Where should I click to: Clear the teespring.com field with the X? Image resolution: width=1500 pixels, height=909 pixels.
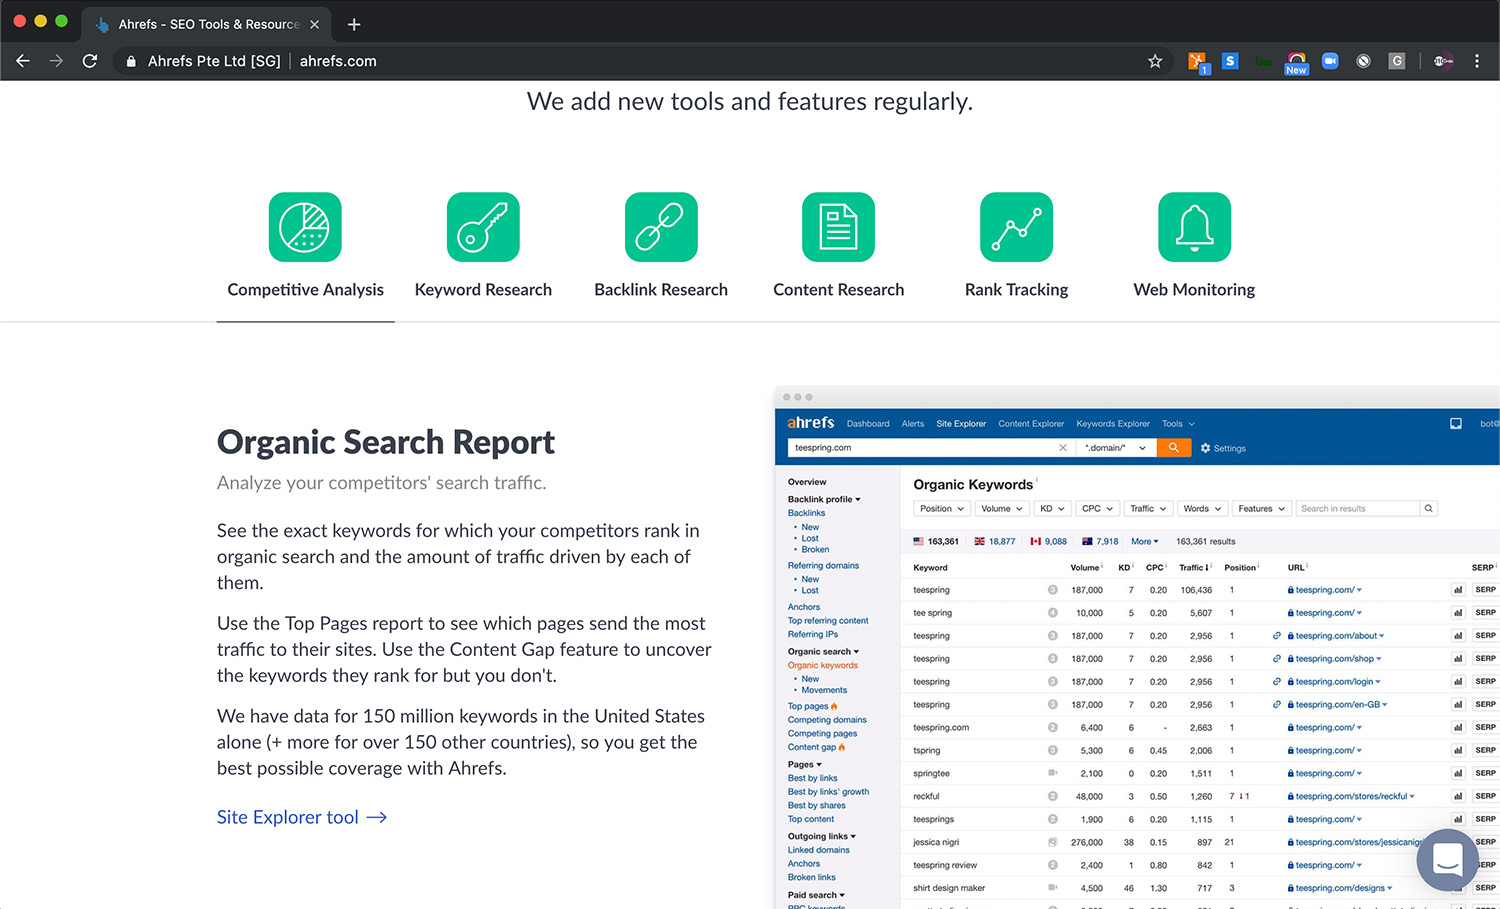click(1063, 448)
